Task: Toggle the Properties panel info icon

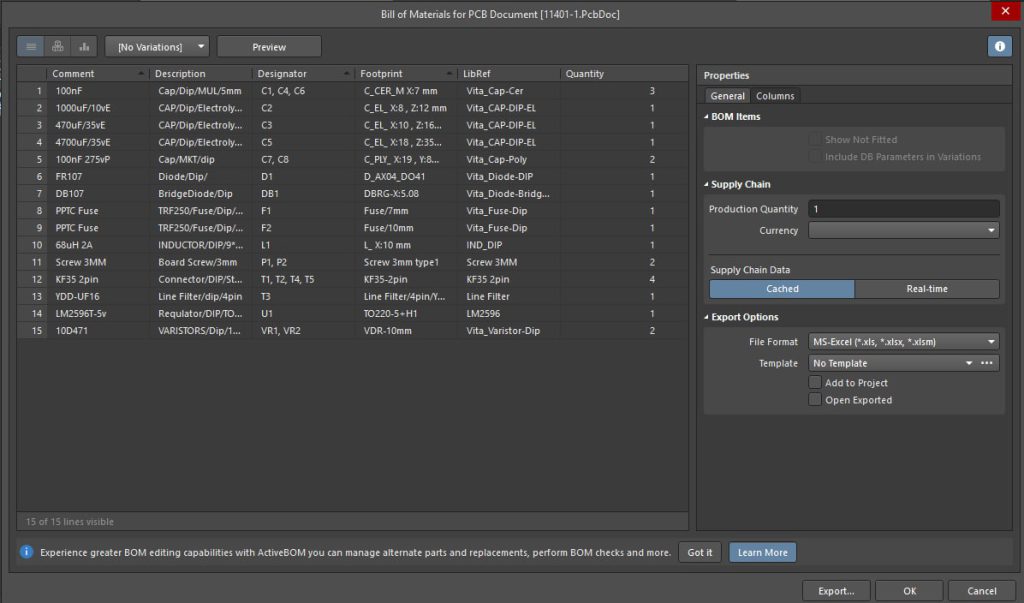Action: pos(999,46)
